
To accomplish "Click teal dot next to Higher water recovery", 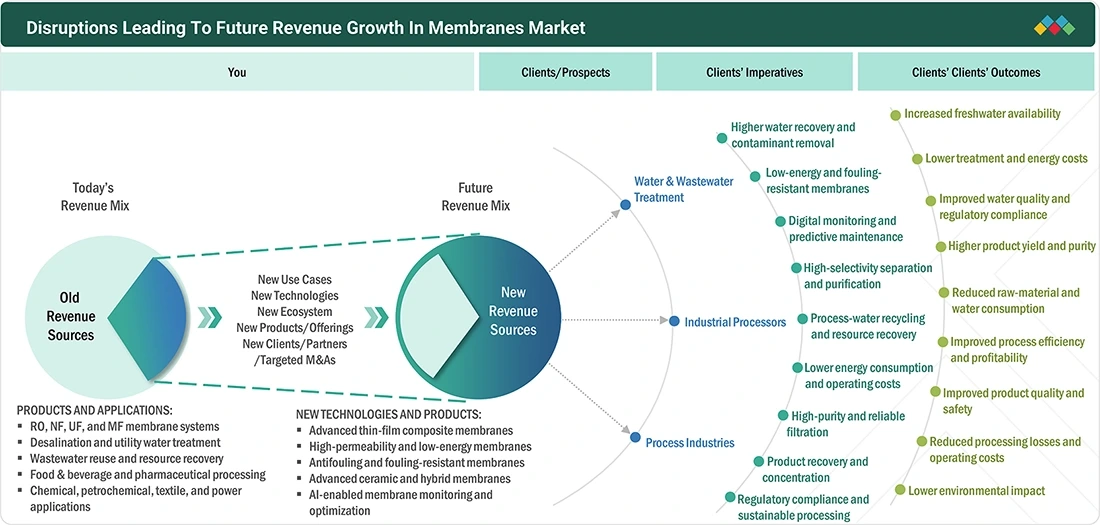I will (x=722, y=138).
